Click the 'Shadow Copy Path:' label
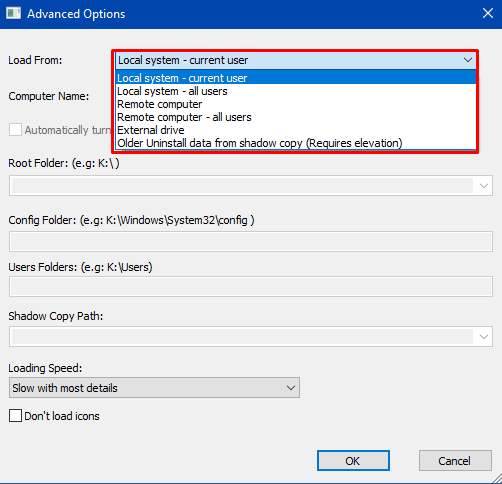This screenshot has width=502, height=484. [56, 316]
